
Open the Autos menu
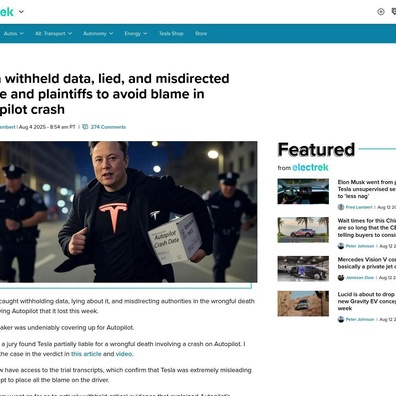pos(10,34)
